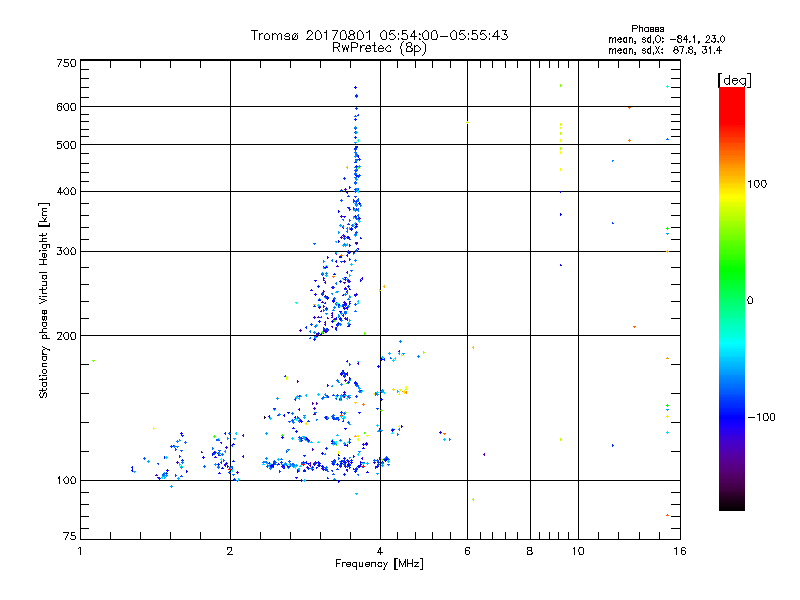This screenshot has height=600, width=800.
Task: Click the x-axis tick label '4'
Action: tap(380, 551)
